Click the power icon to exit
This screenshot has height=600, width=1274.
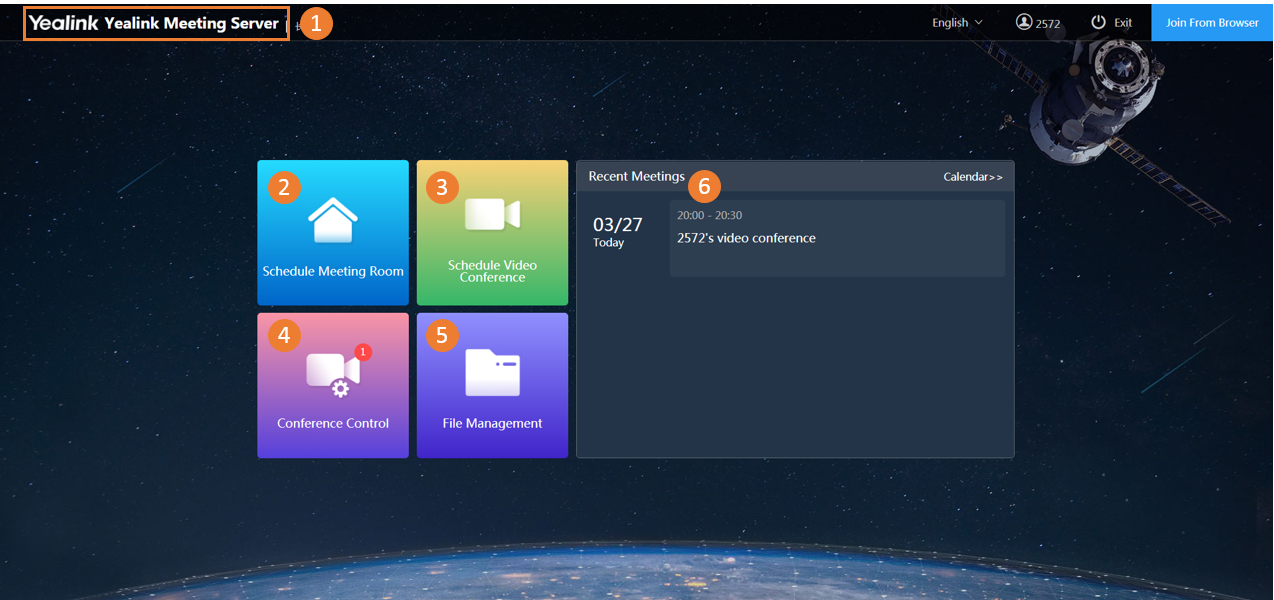point(1099,22)
